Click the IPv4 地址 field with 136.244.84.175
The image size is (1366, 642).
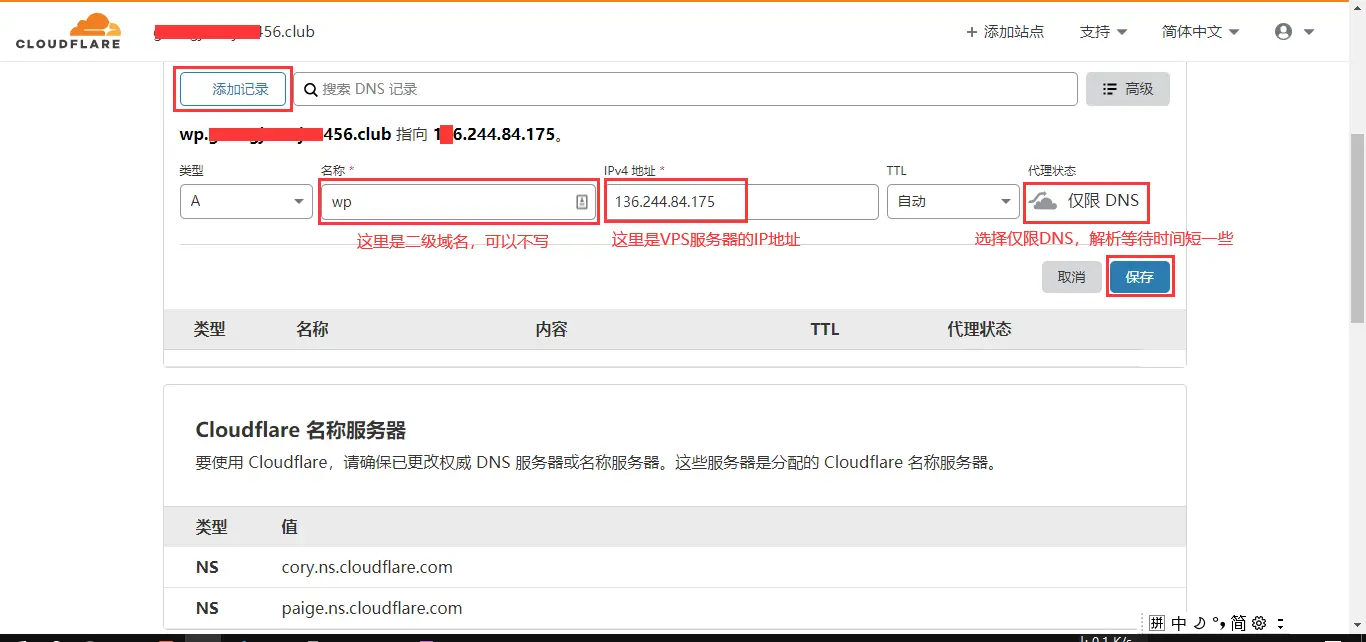point(741,201)
